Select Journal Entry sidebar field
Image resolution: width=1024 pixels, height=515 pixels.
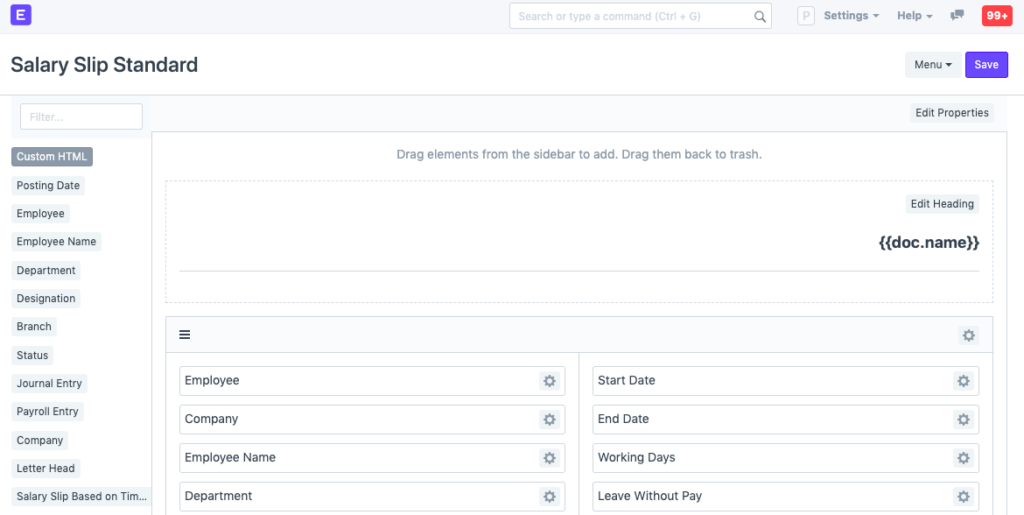(49, 383)
